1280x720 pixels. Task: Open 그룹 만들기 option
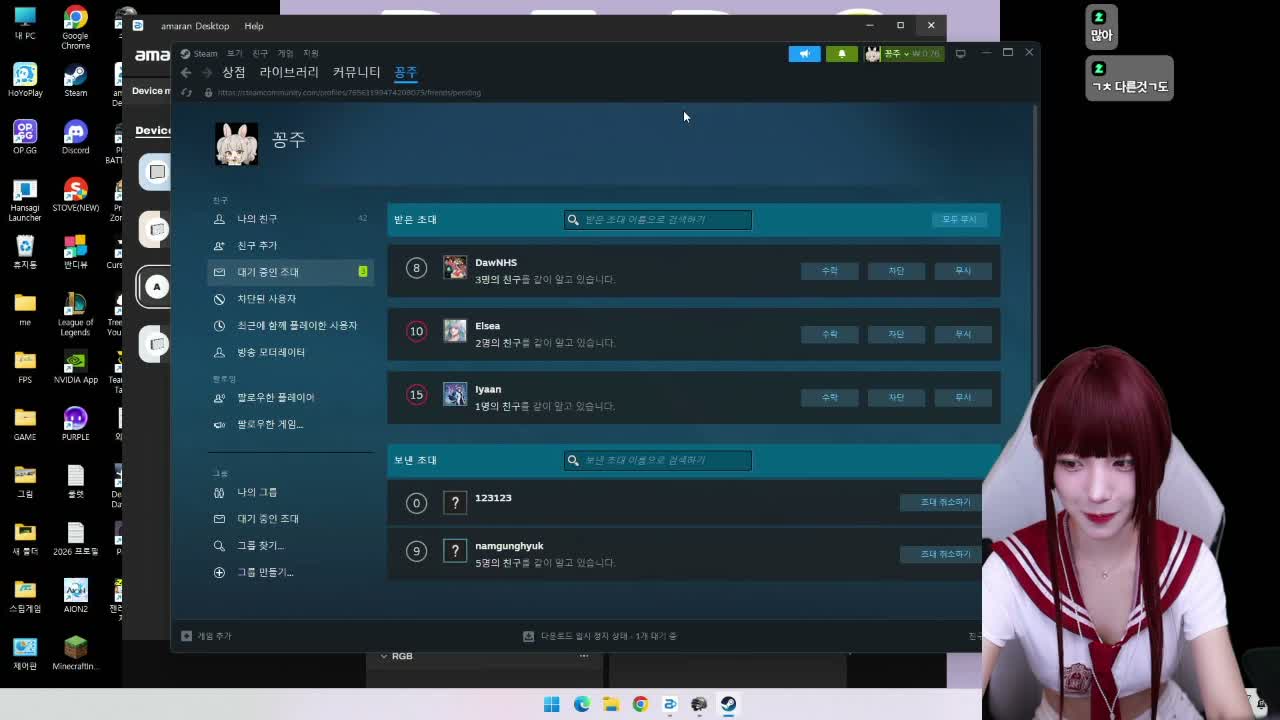(x=290, y=572)
